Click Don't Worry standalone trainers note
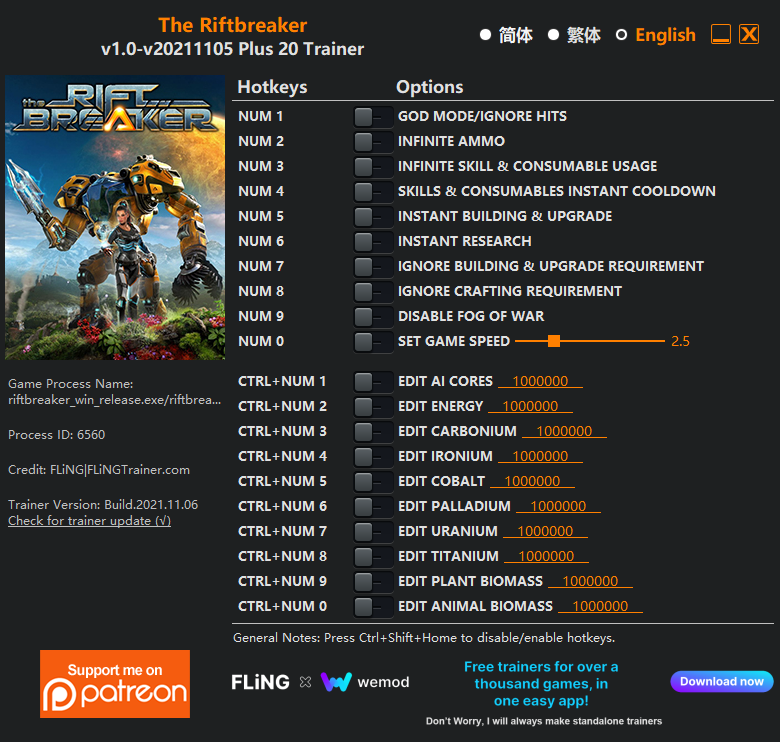This screenshot has height=742, width=780. point(544,721)
